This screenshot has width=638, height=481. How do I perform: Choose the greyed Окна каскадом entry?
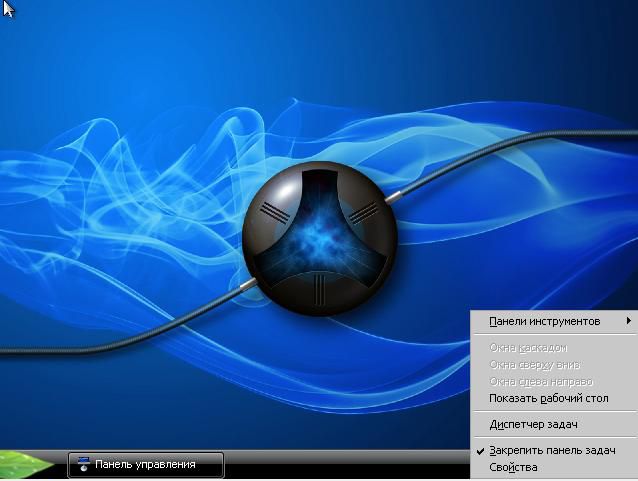527,347
